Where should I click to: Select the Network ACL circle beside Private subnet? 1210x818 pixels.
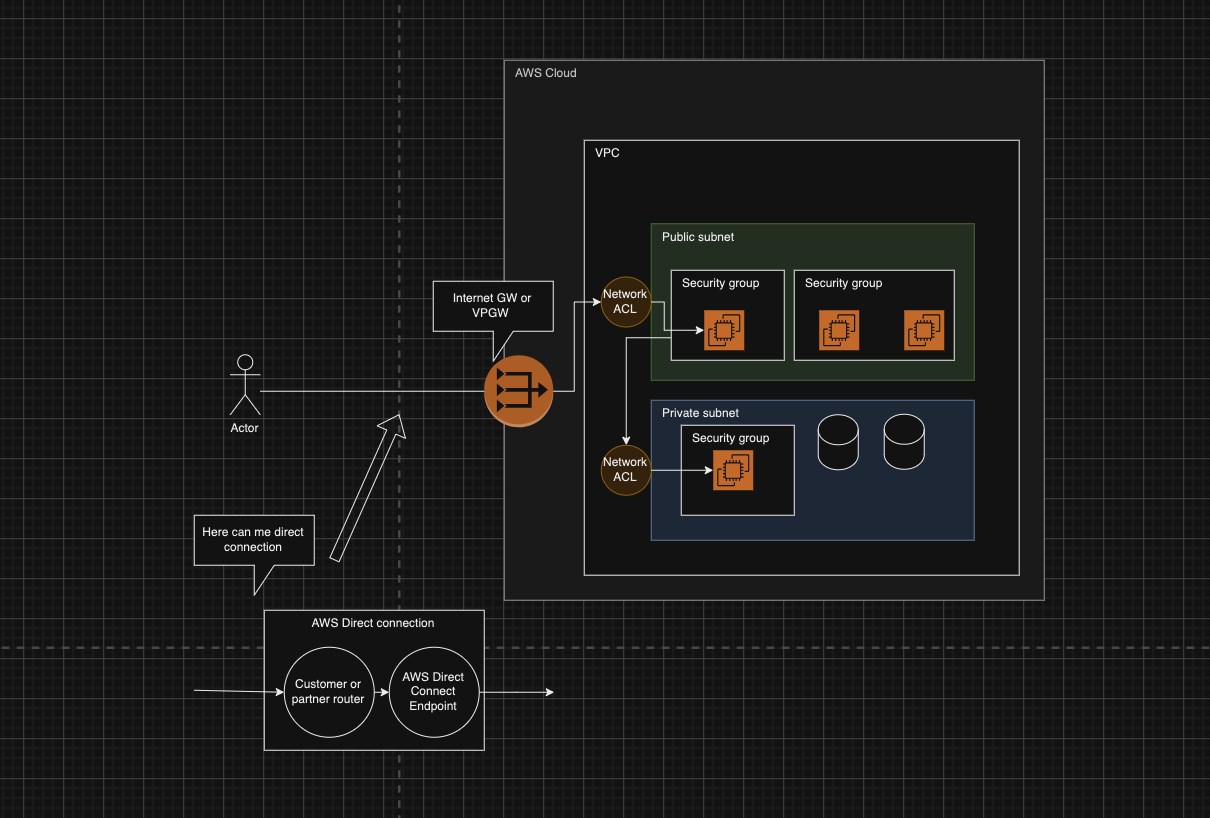coord(625,469)
